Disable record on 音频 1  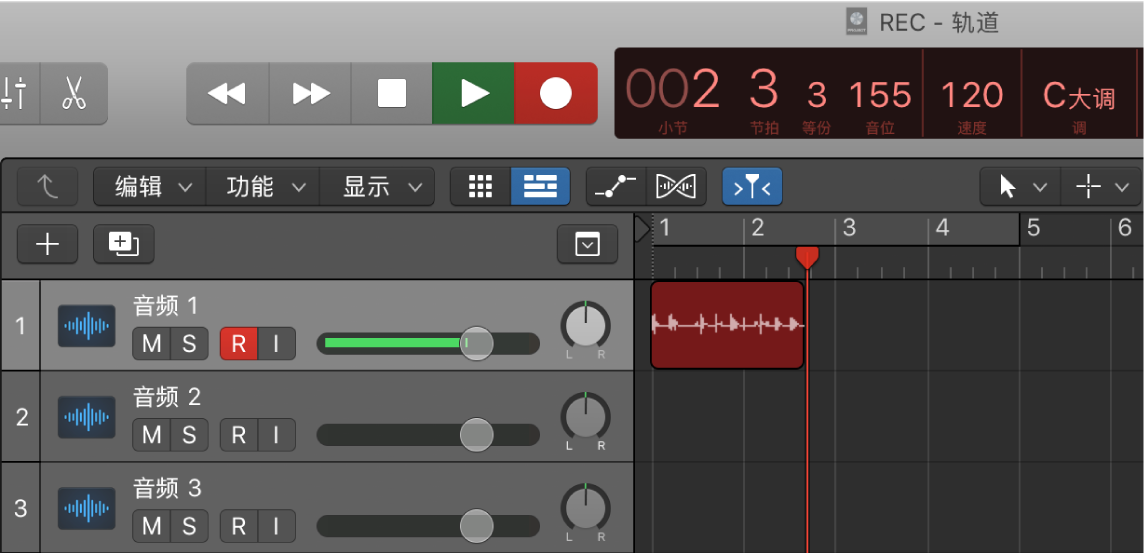click(239, 344)
